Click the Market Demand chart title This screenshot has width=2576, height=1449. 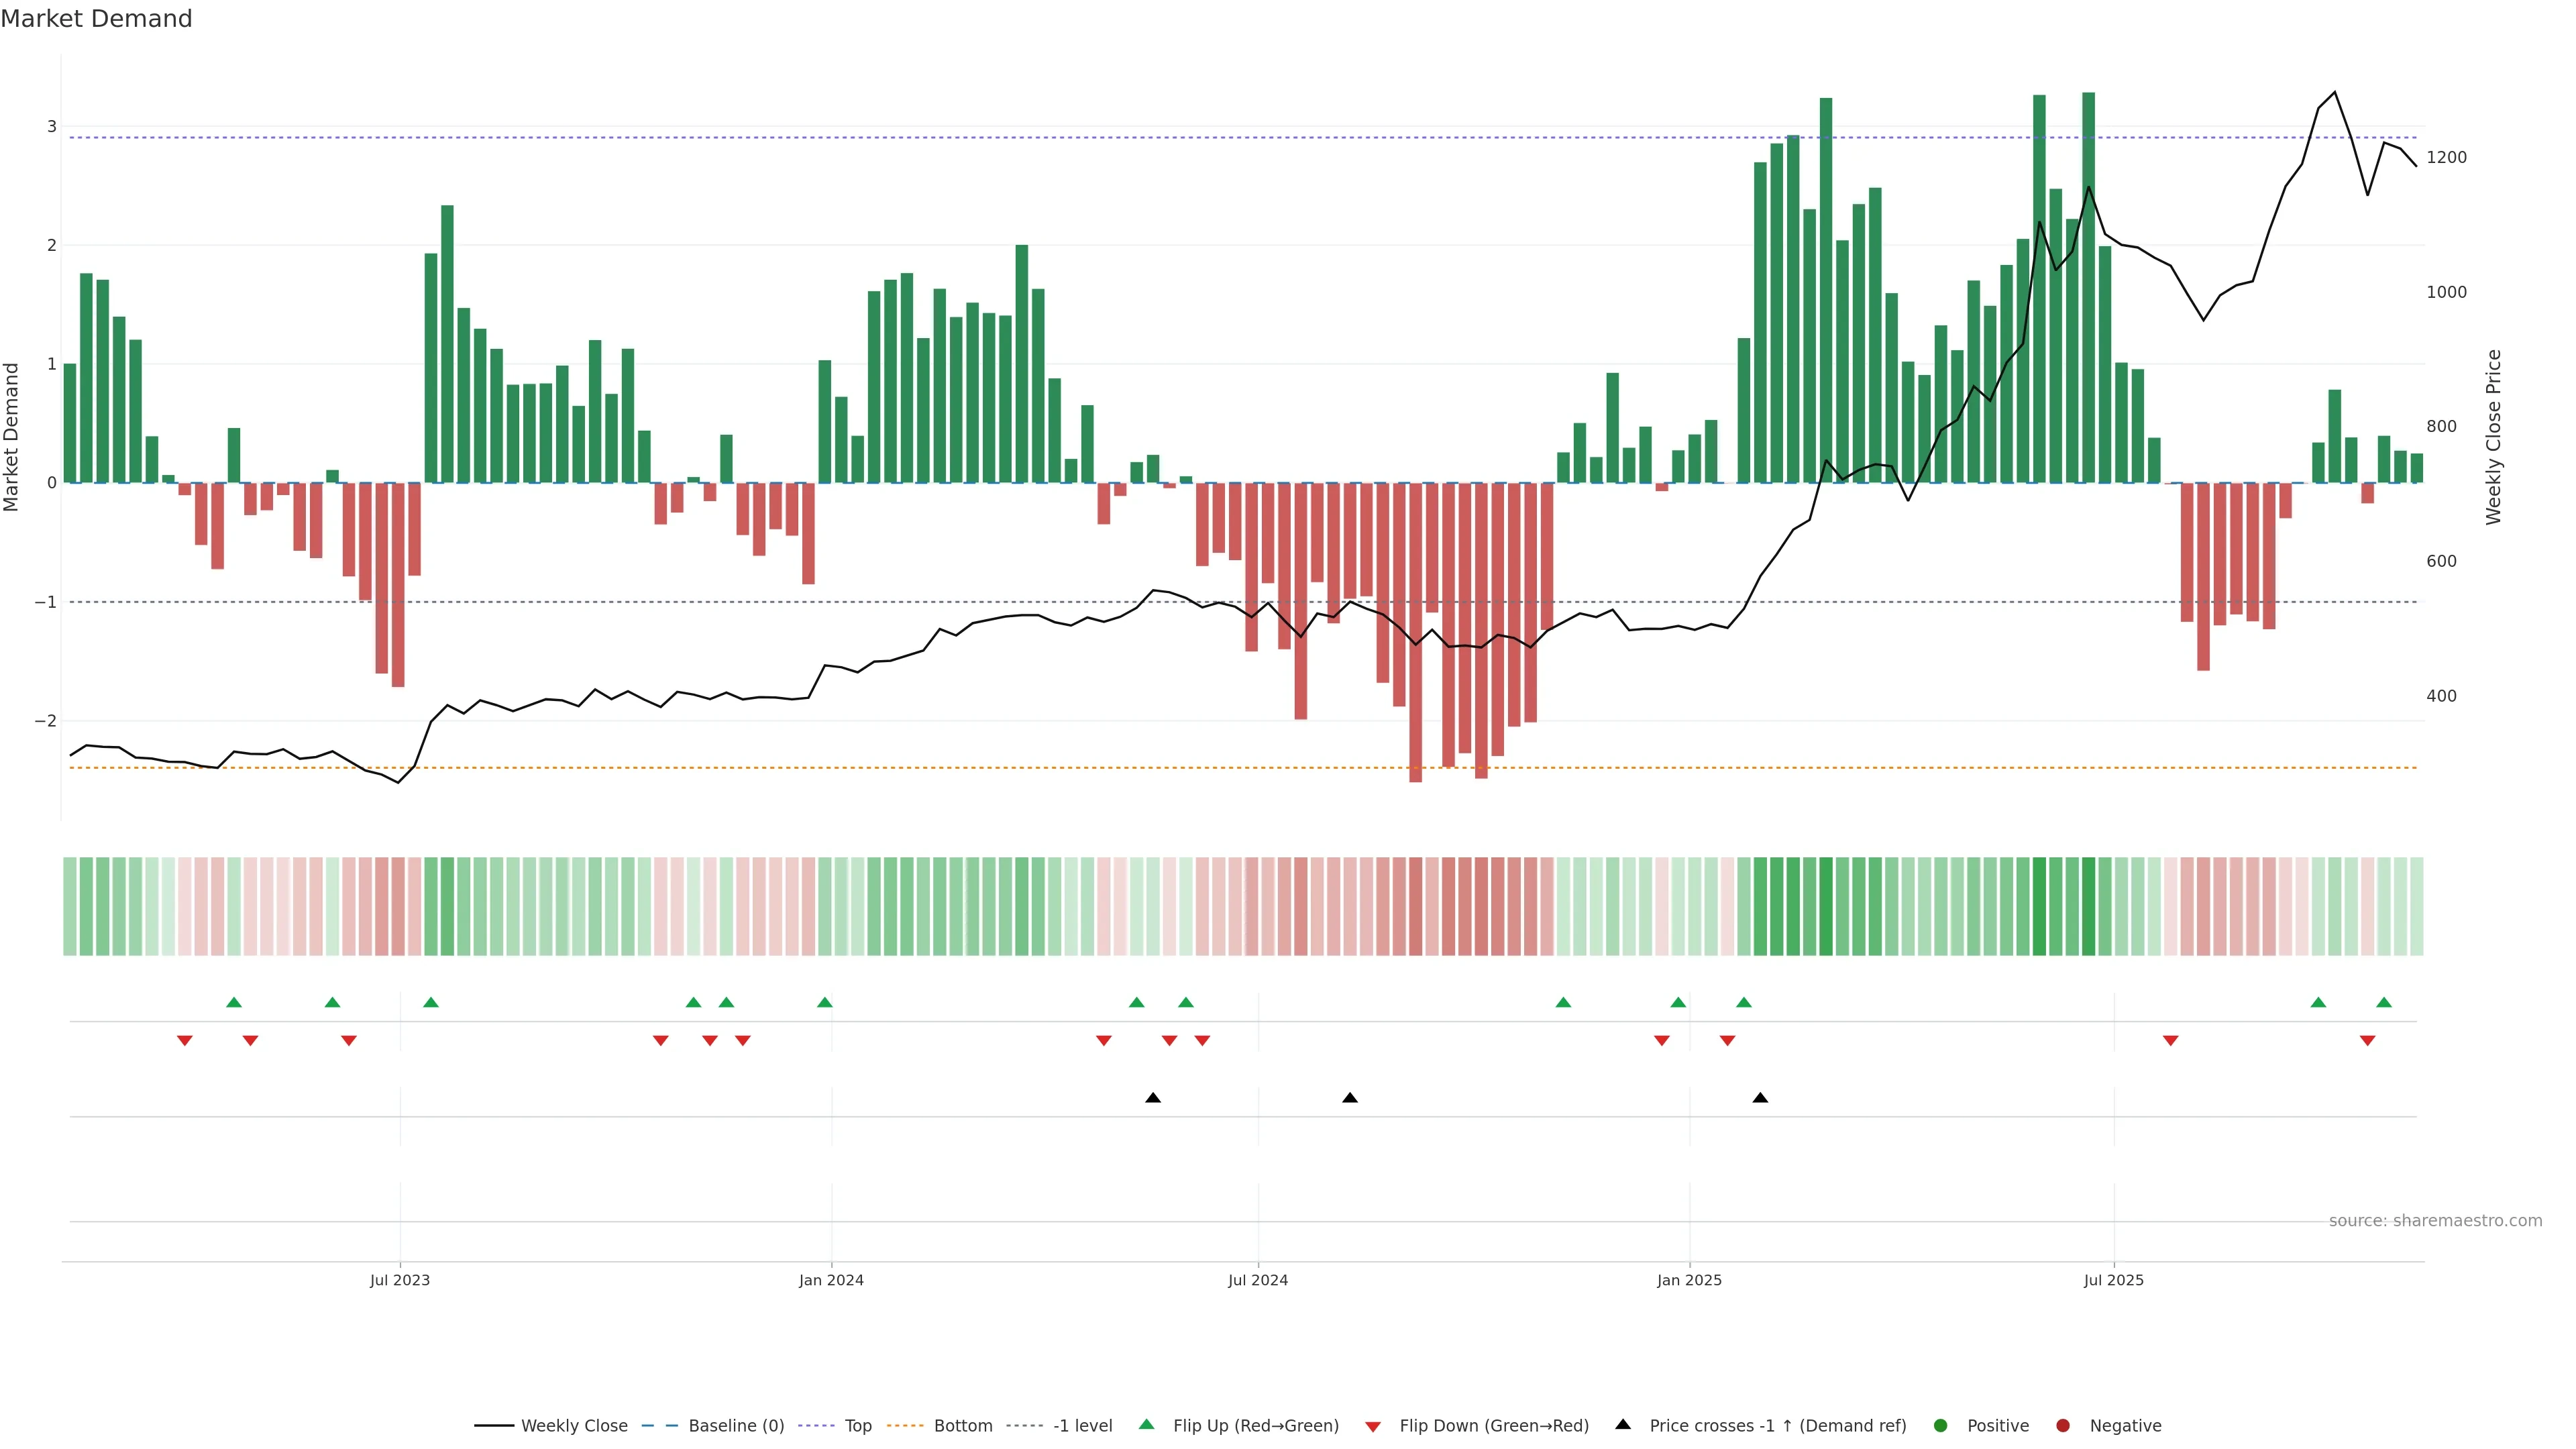[96, 19]
